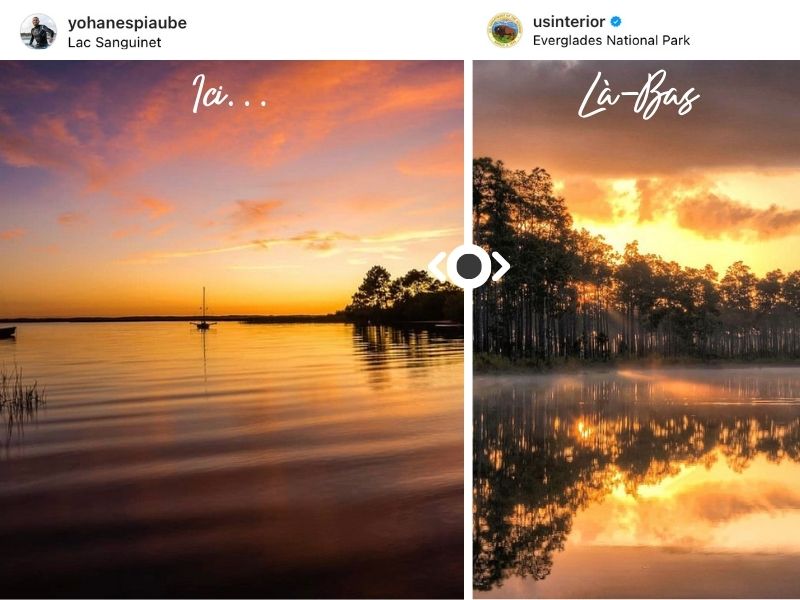Click the blue verified badge beside usinterior
This screenshot has width=800, height=600.
tap(617, 22)
